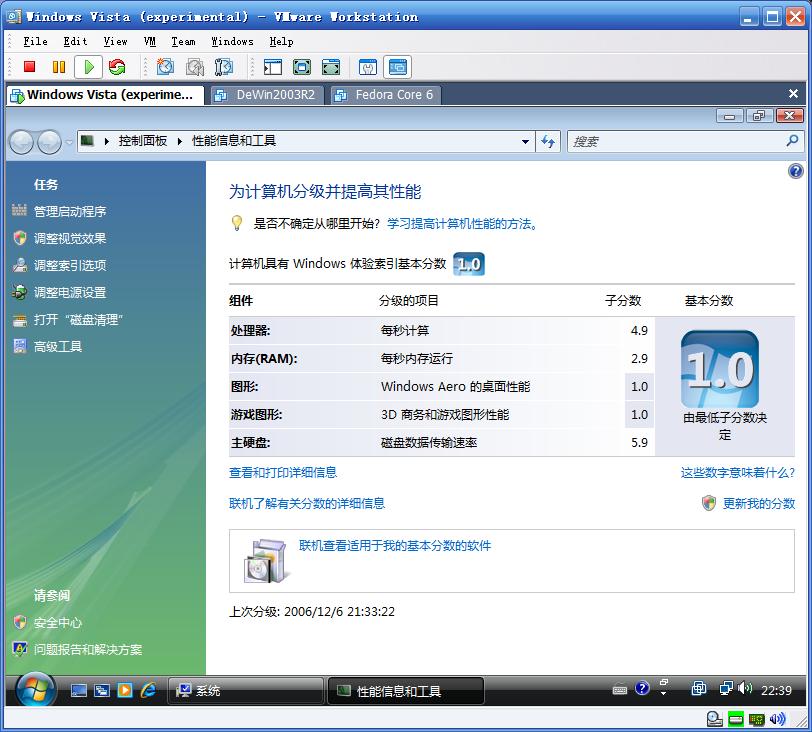Click the 性能信息和工具 taskbar button
Screen dimensions: 812x732
tap(407, 691)
